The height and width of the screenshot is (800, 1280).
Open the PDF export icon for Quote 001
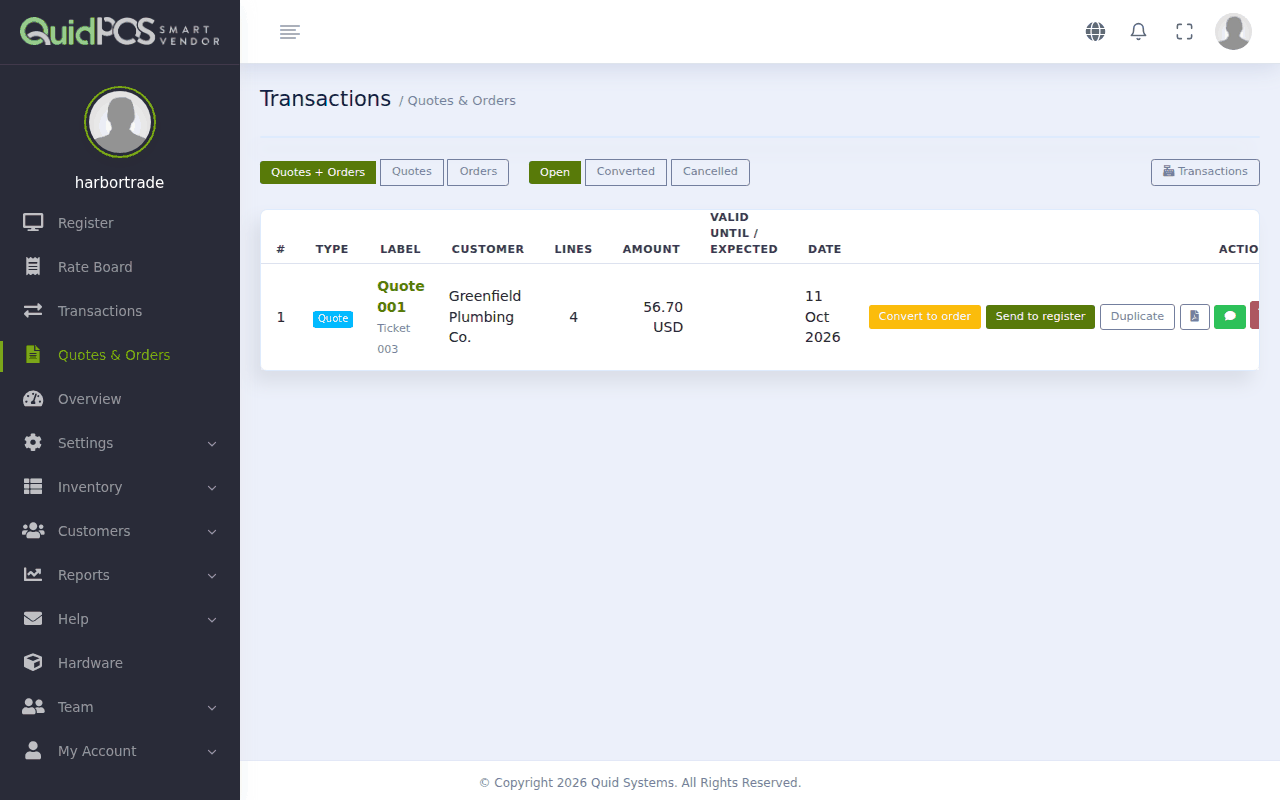(1195, 317)
